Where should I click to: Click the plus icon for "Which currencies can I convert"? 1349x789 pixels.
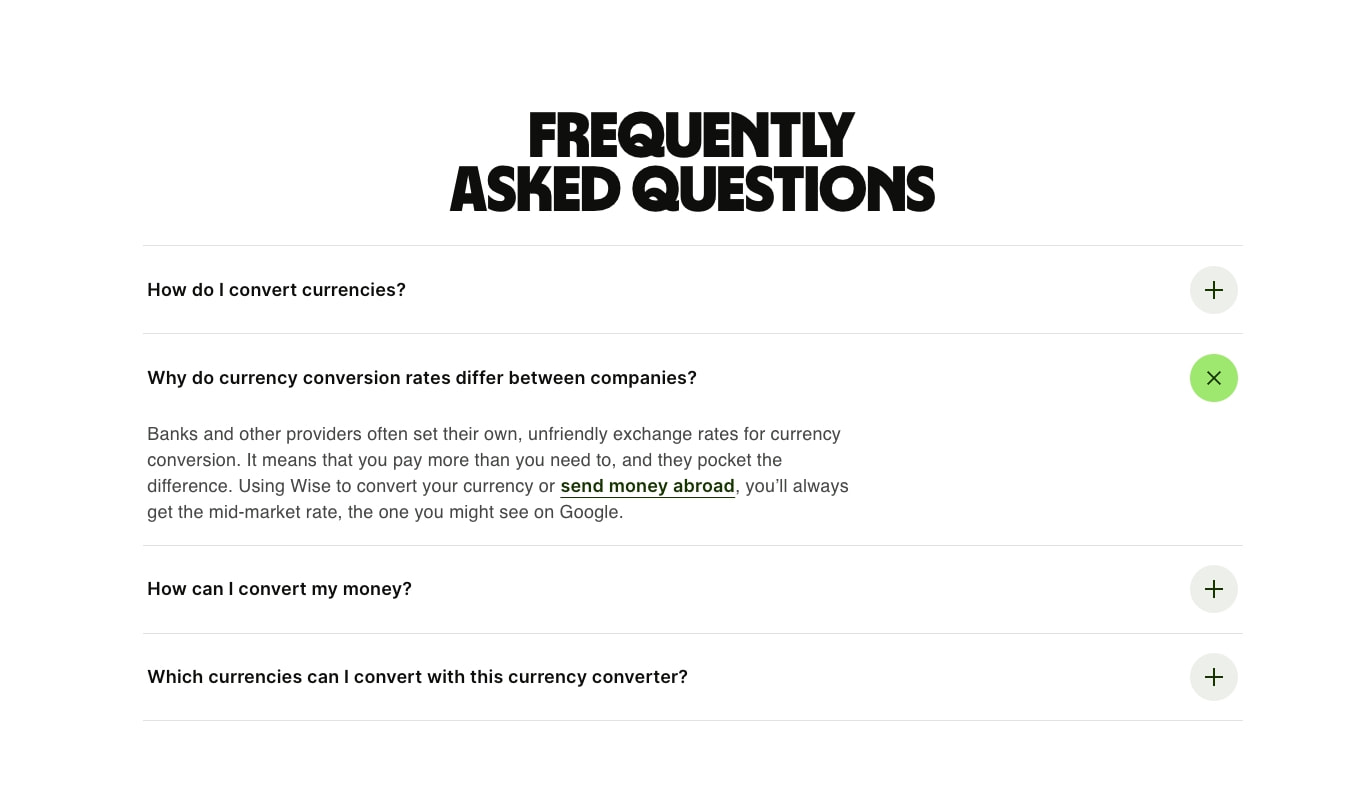pos(1213,677)
